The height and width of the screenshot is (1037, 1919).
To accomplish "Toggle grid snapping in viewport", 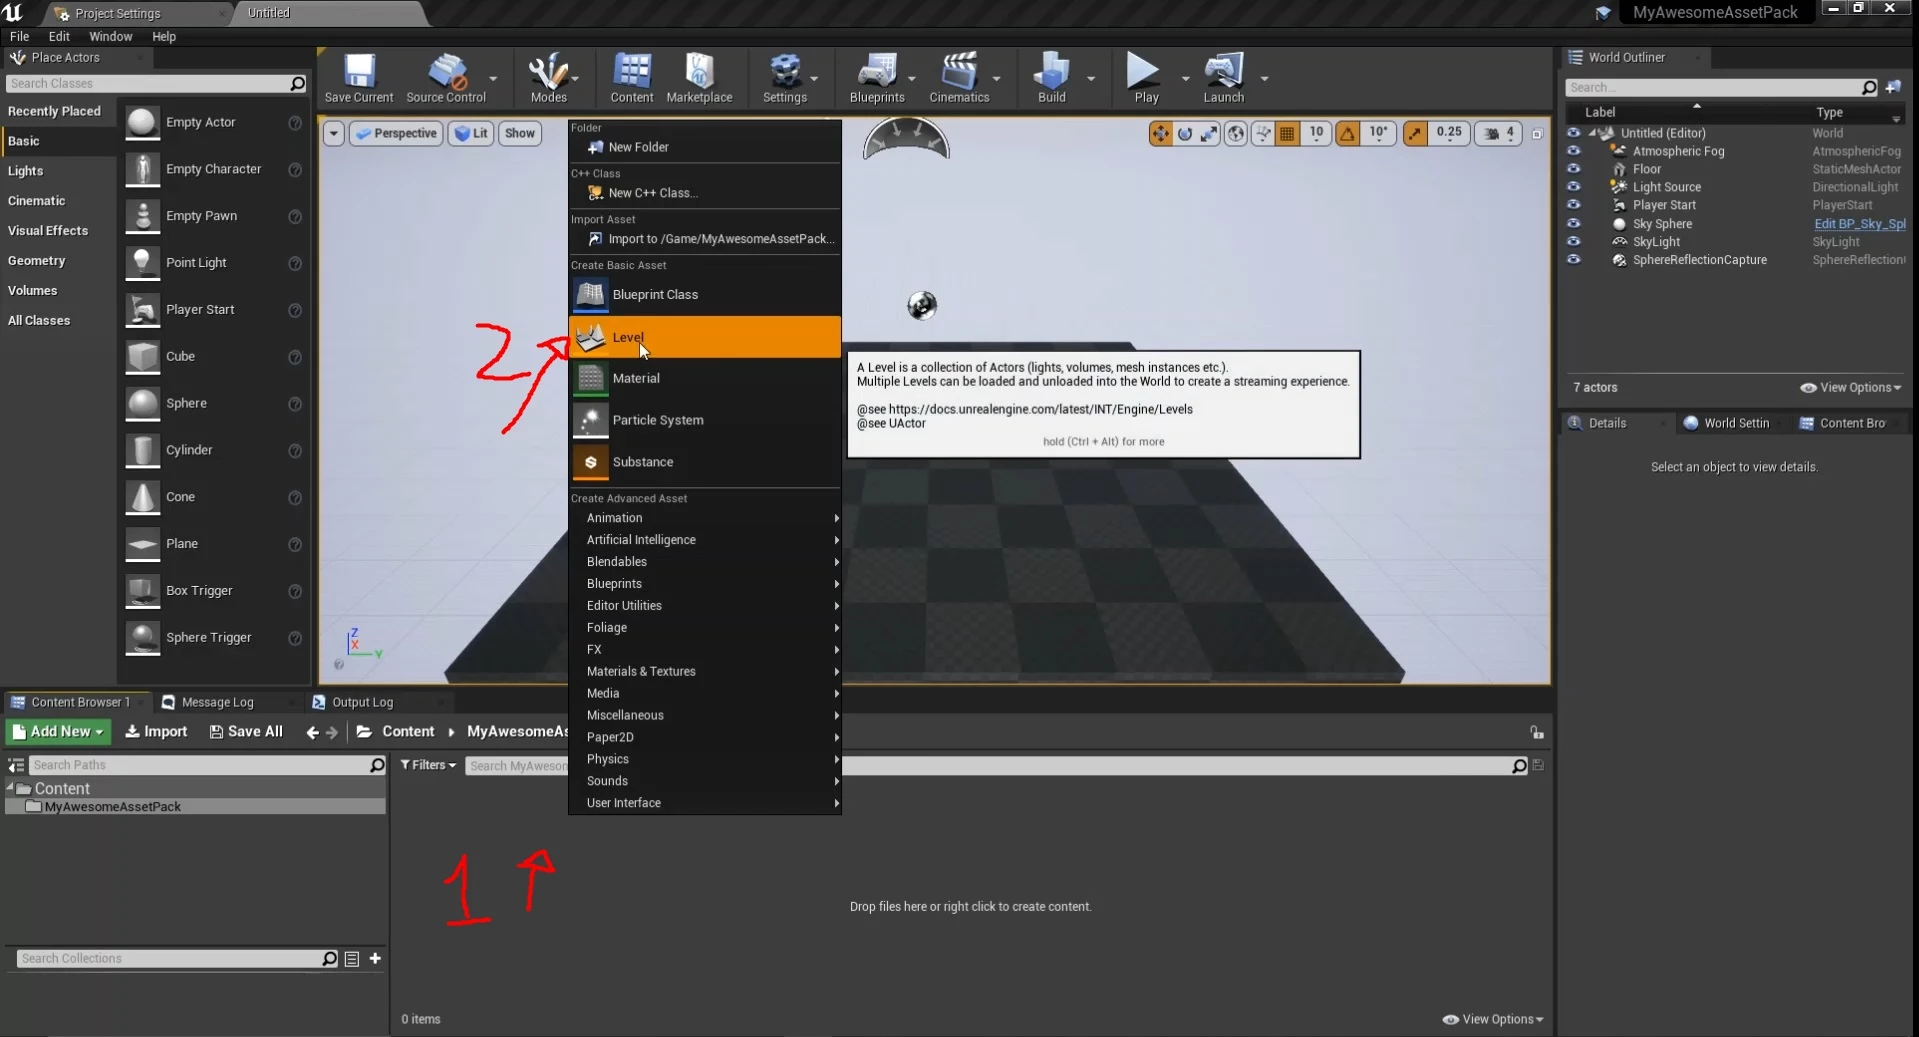I will pyautogui.click(x=1288, y=133).
